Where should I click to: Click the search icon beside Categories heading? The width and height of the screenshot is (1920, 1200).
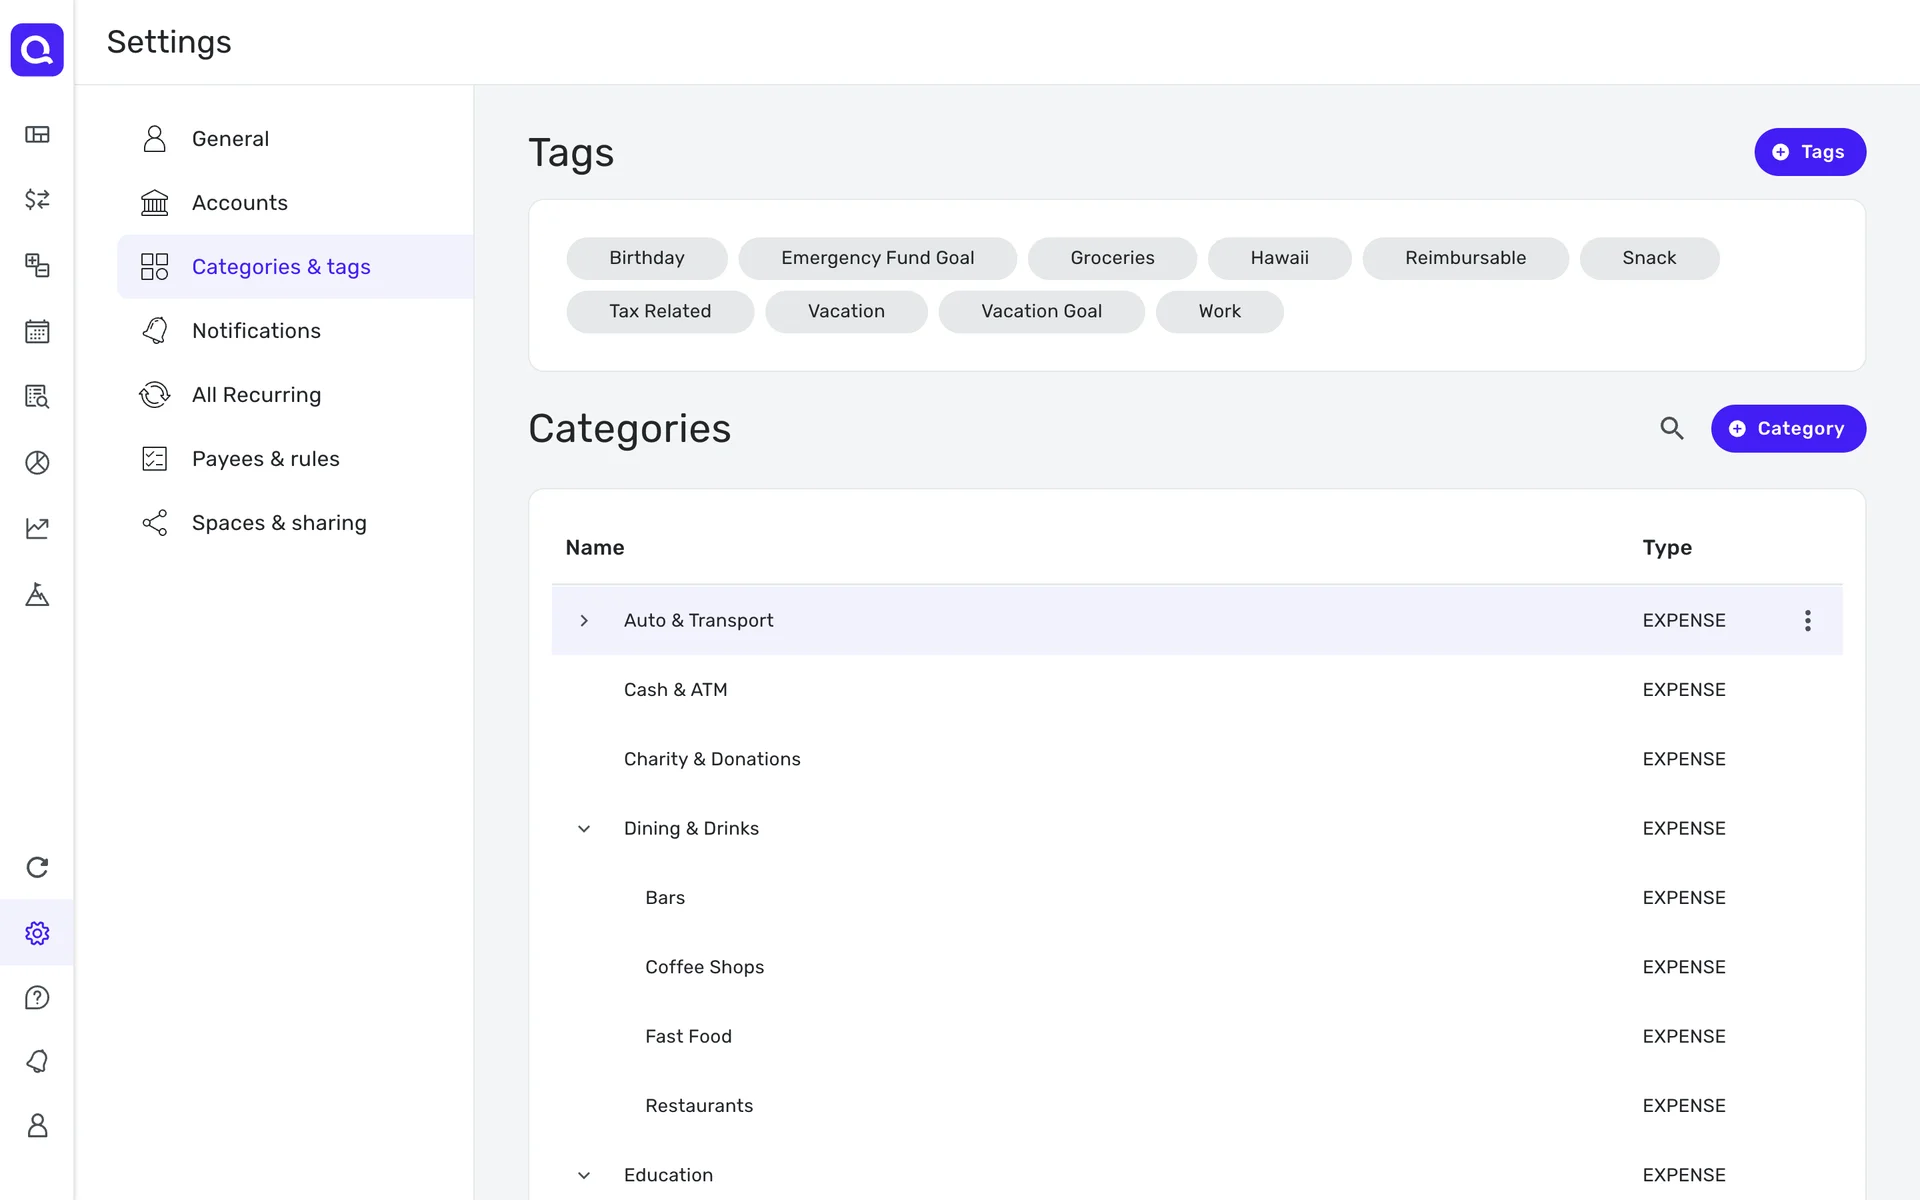pyautogui.click(x=1671, y=428)
